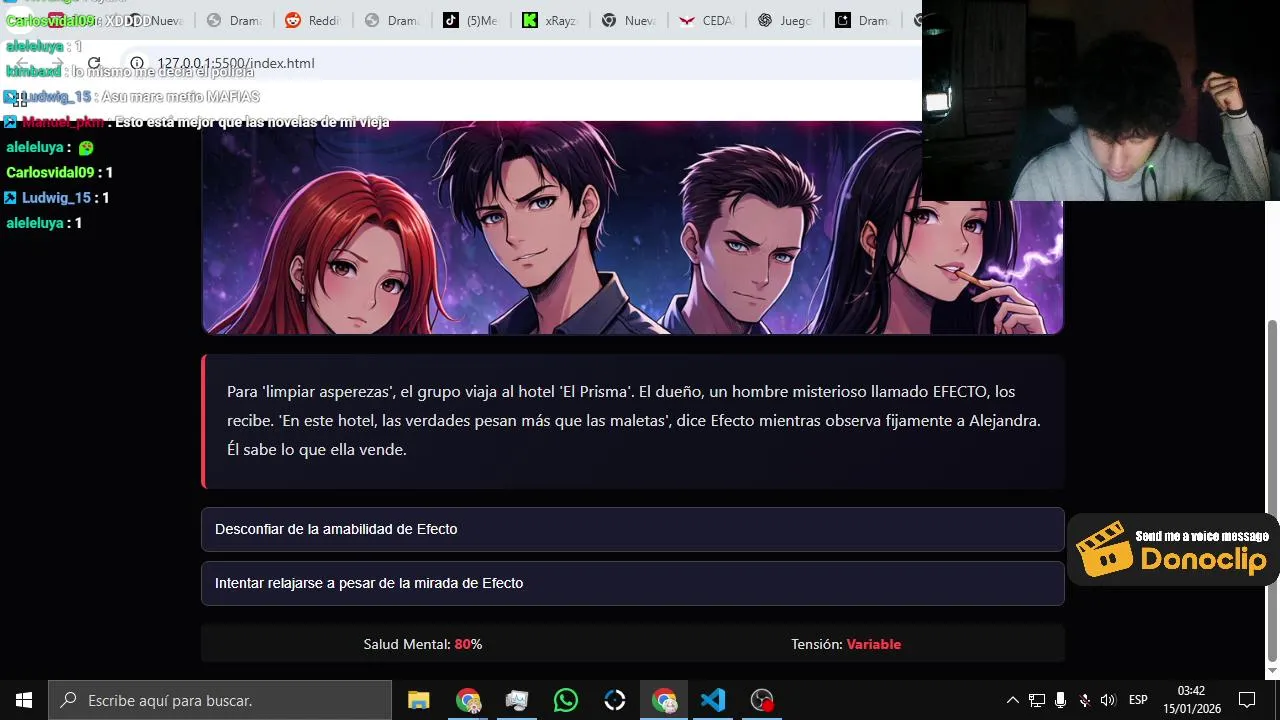Click the chat message from Manuel_pkm
Screen dimensions: 1280x720
tap(196, 122)
